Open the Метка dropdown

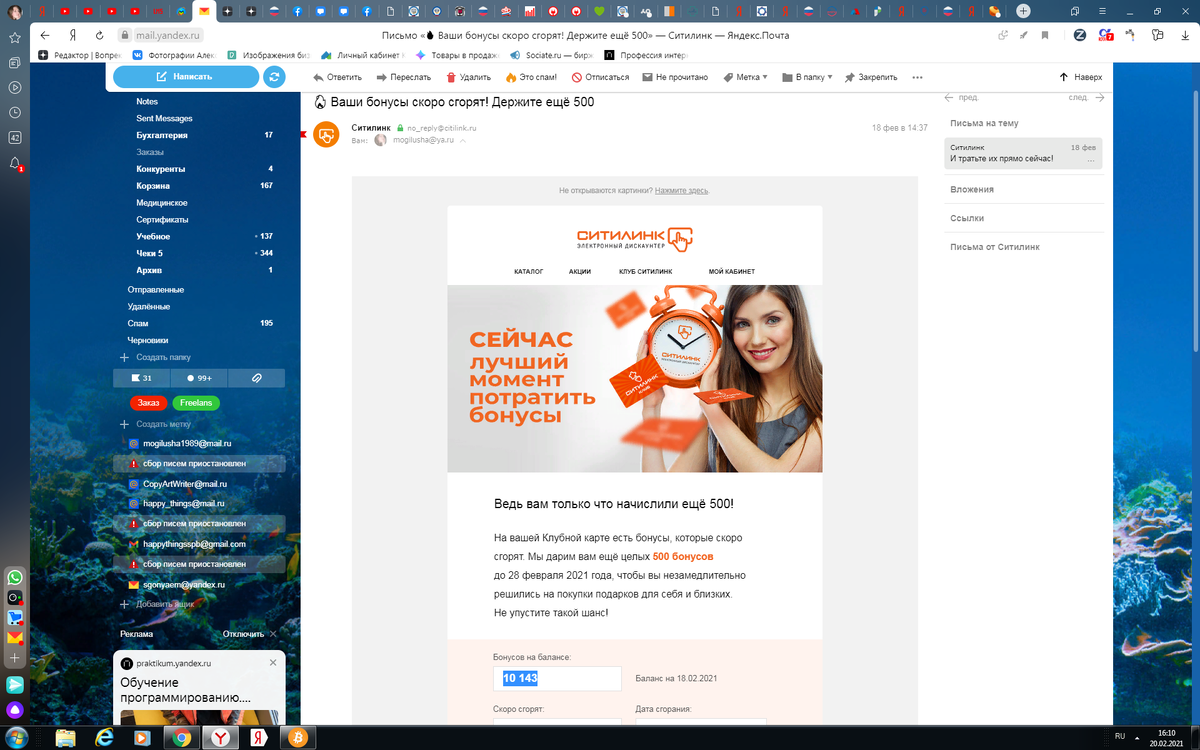click(745, 77)
